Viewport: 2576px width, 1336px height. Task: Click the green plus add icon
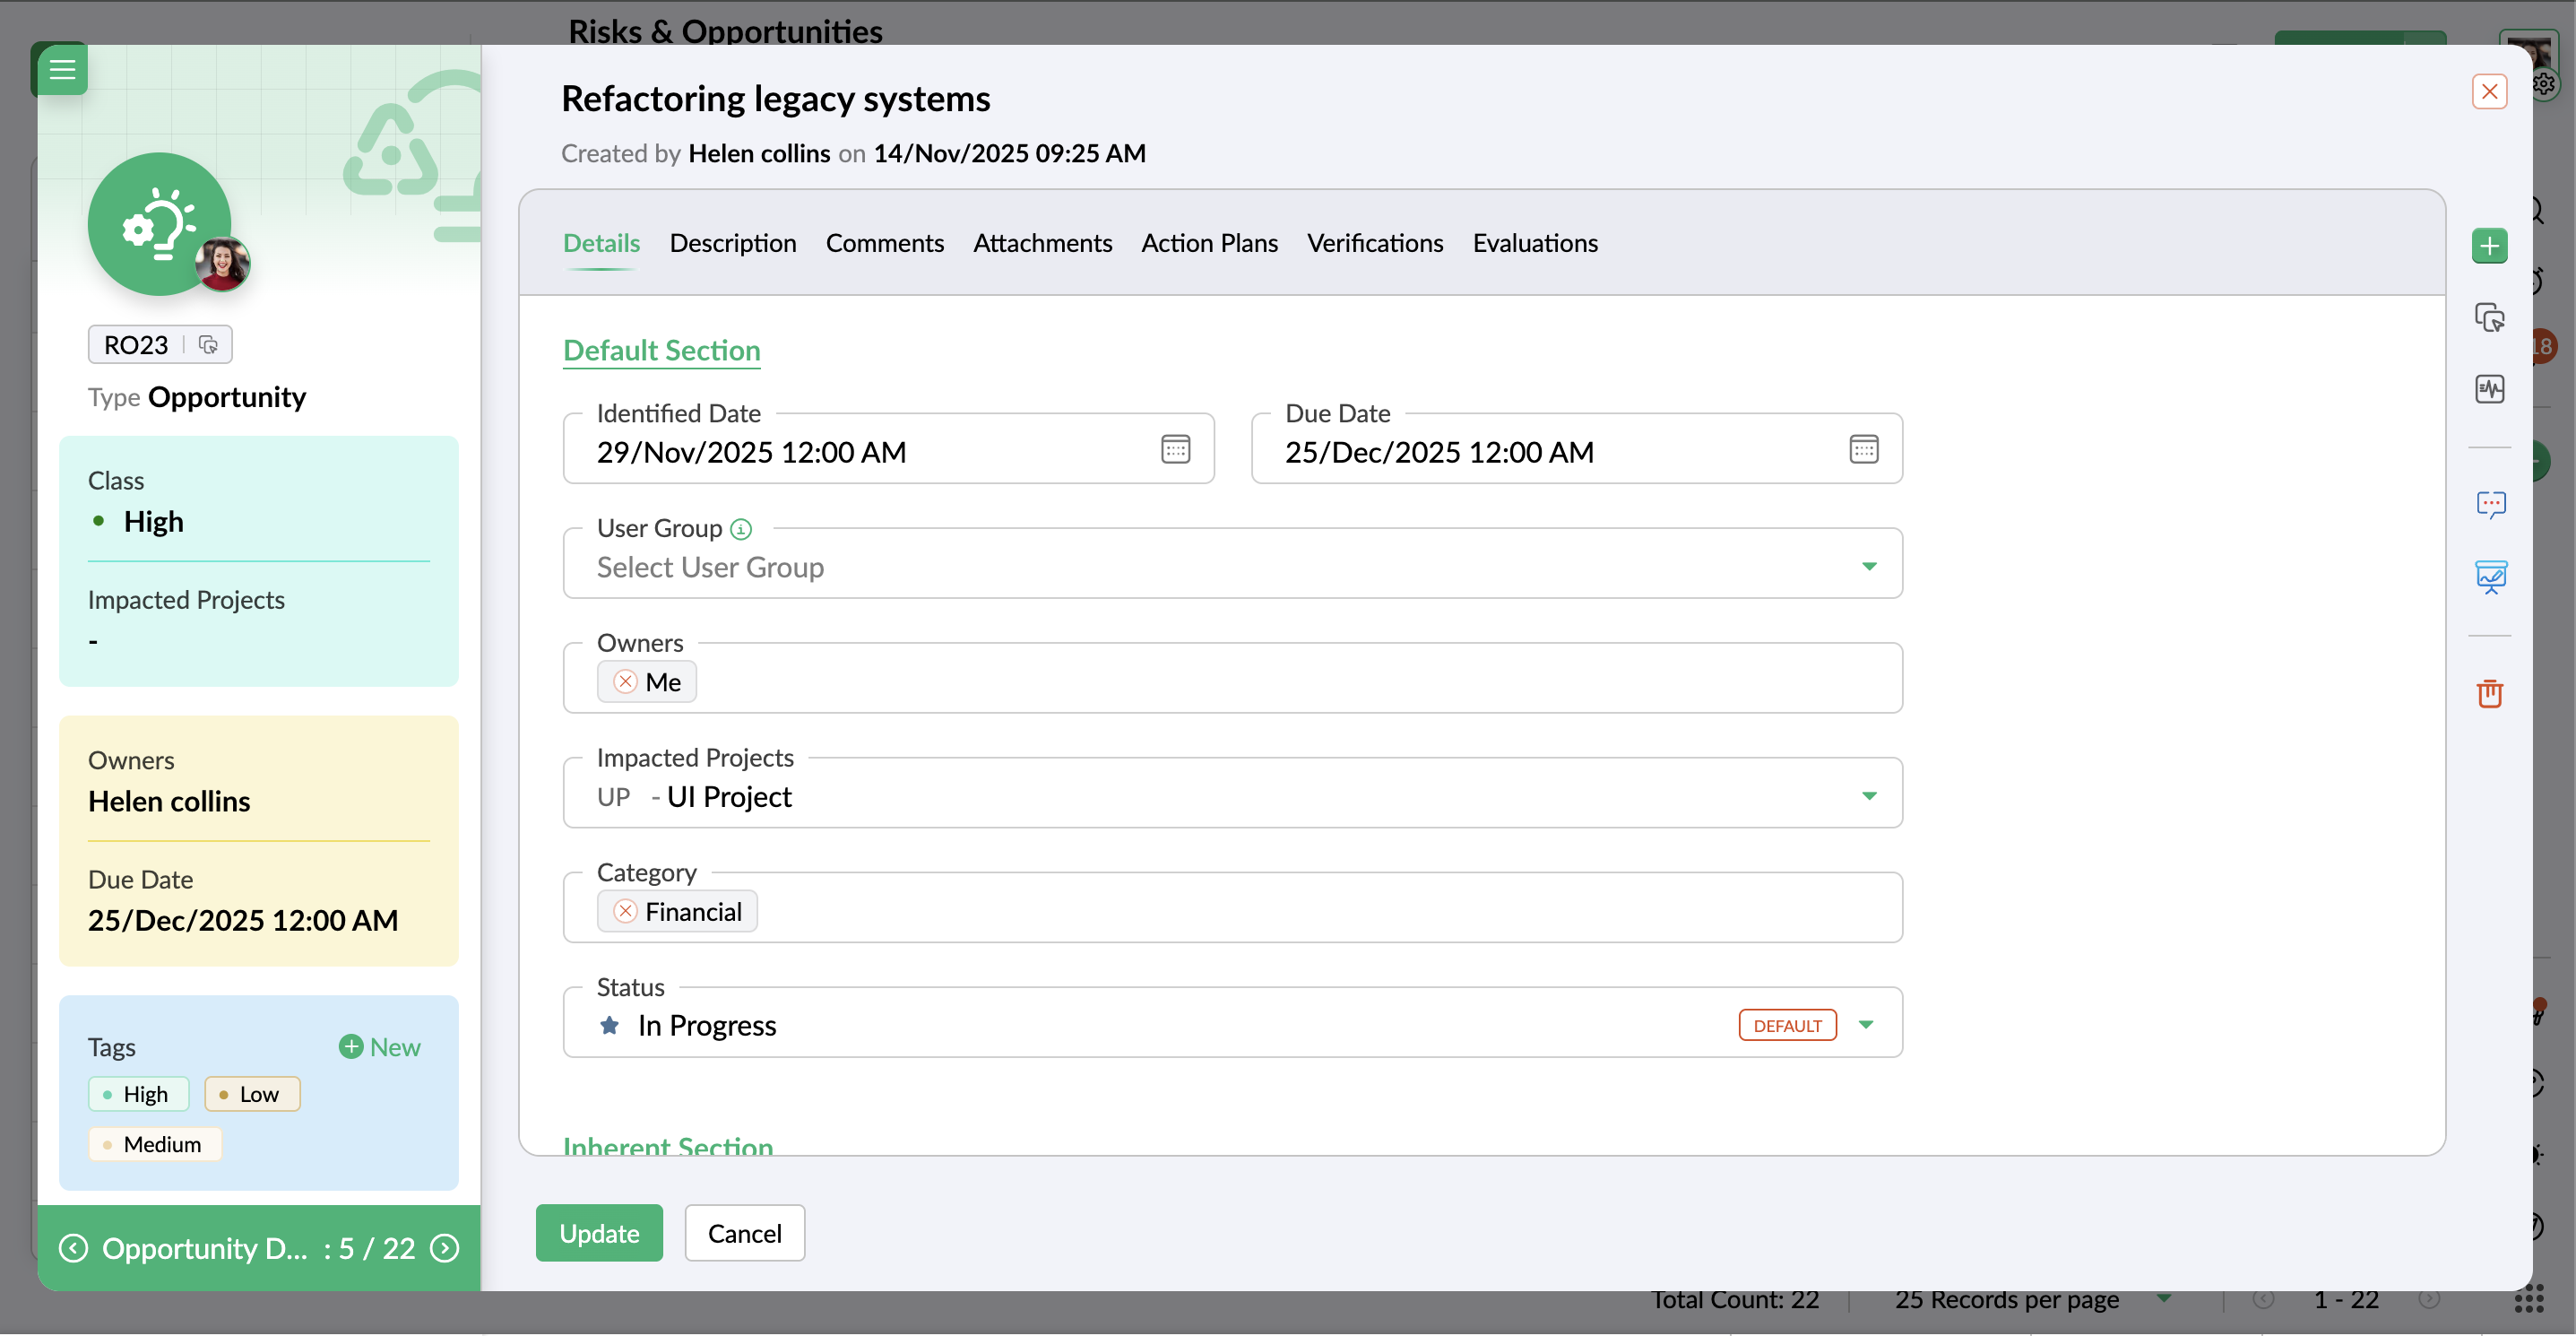pyautogui.click(x=2489, y=246)
